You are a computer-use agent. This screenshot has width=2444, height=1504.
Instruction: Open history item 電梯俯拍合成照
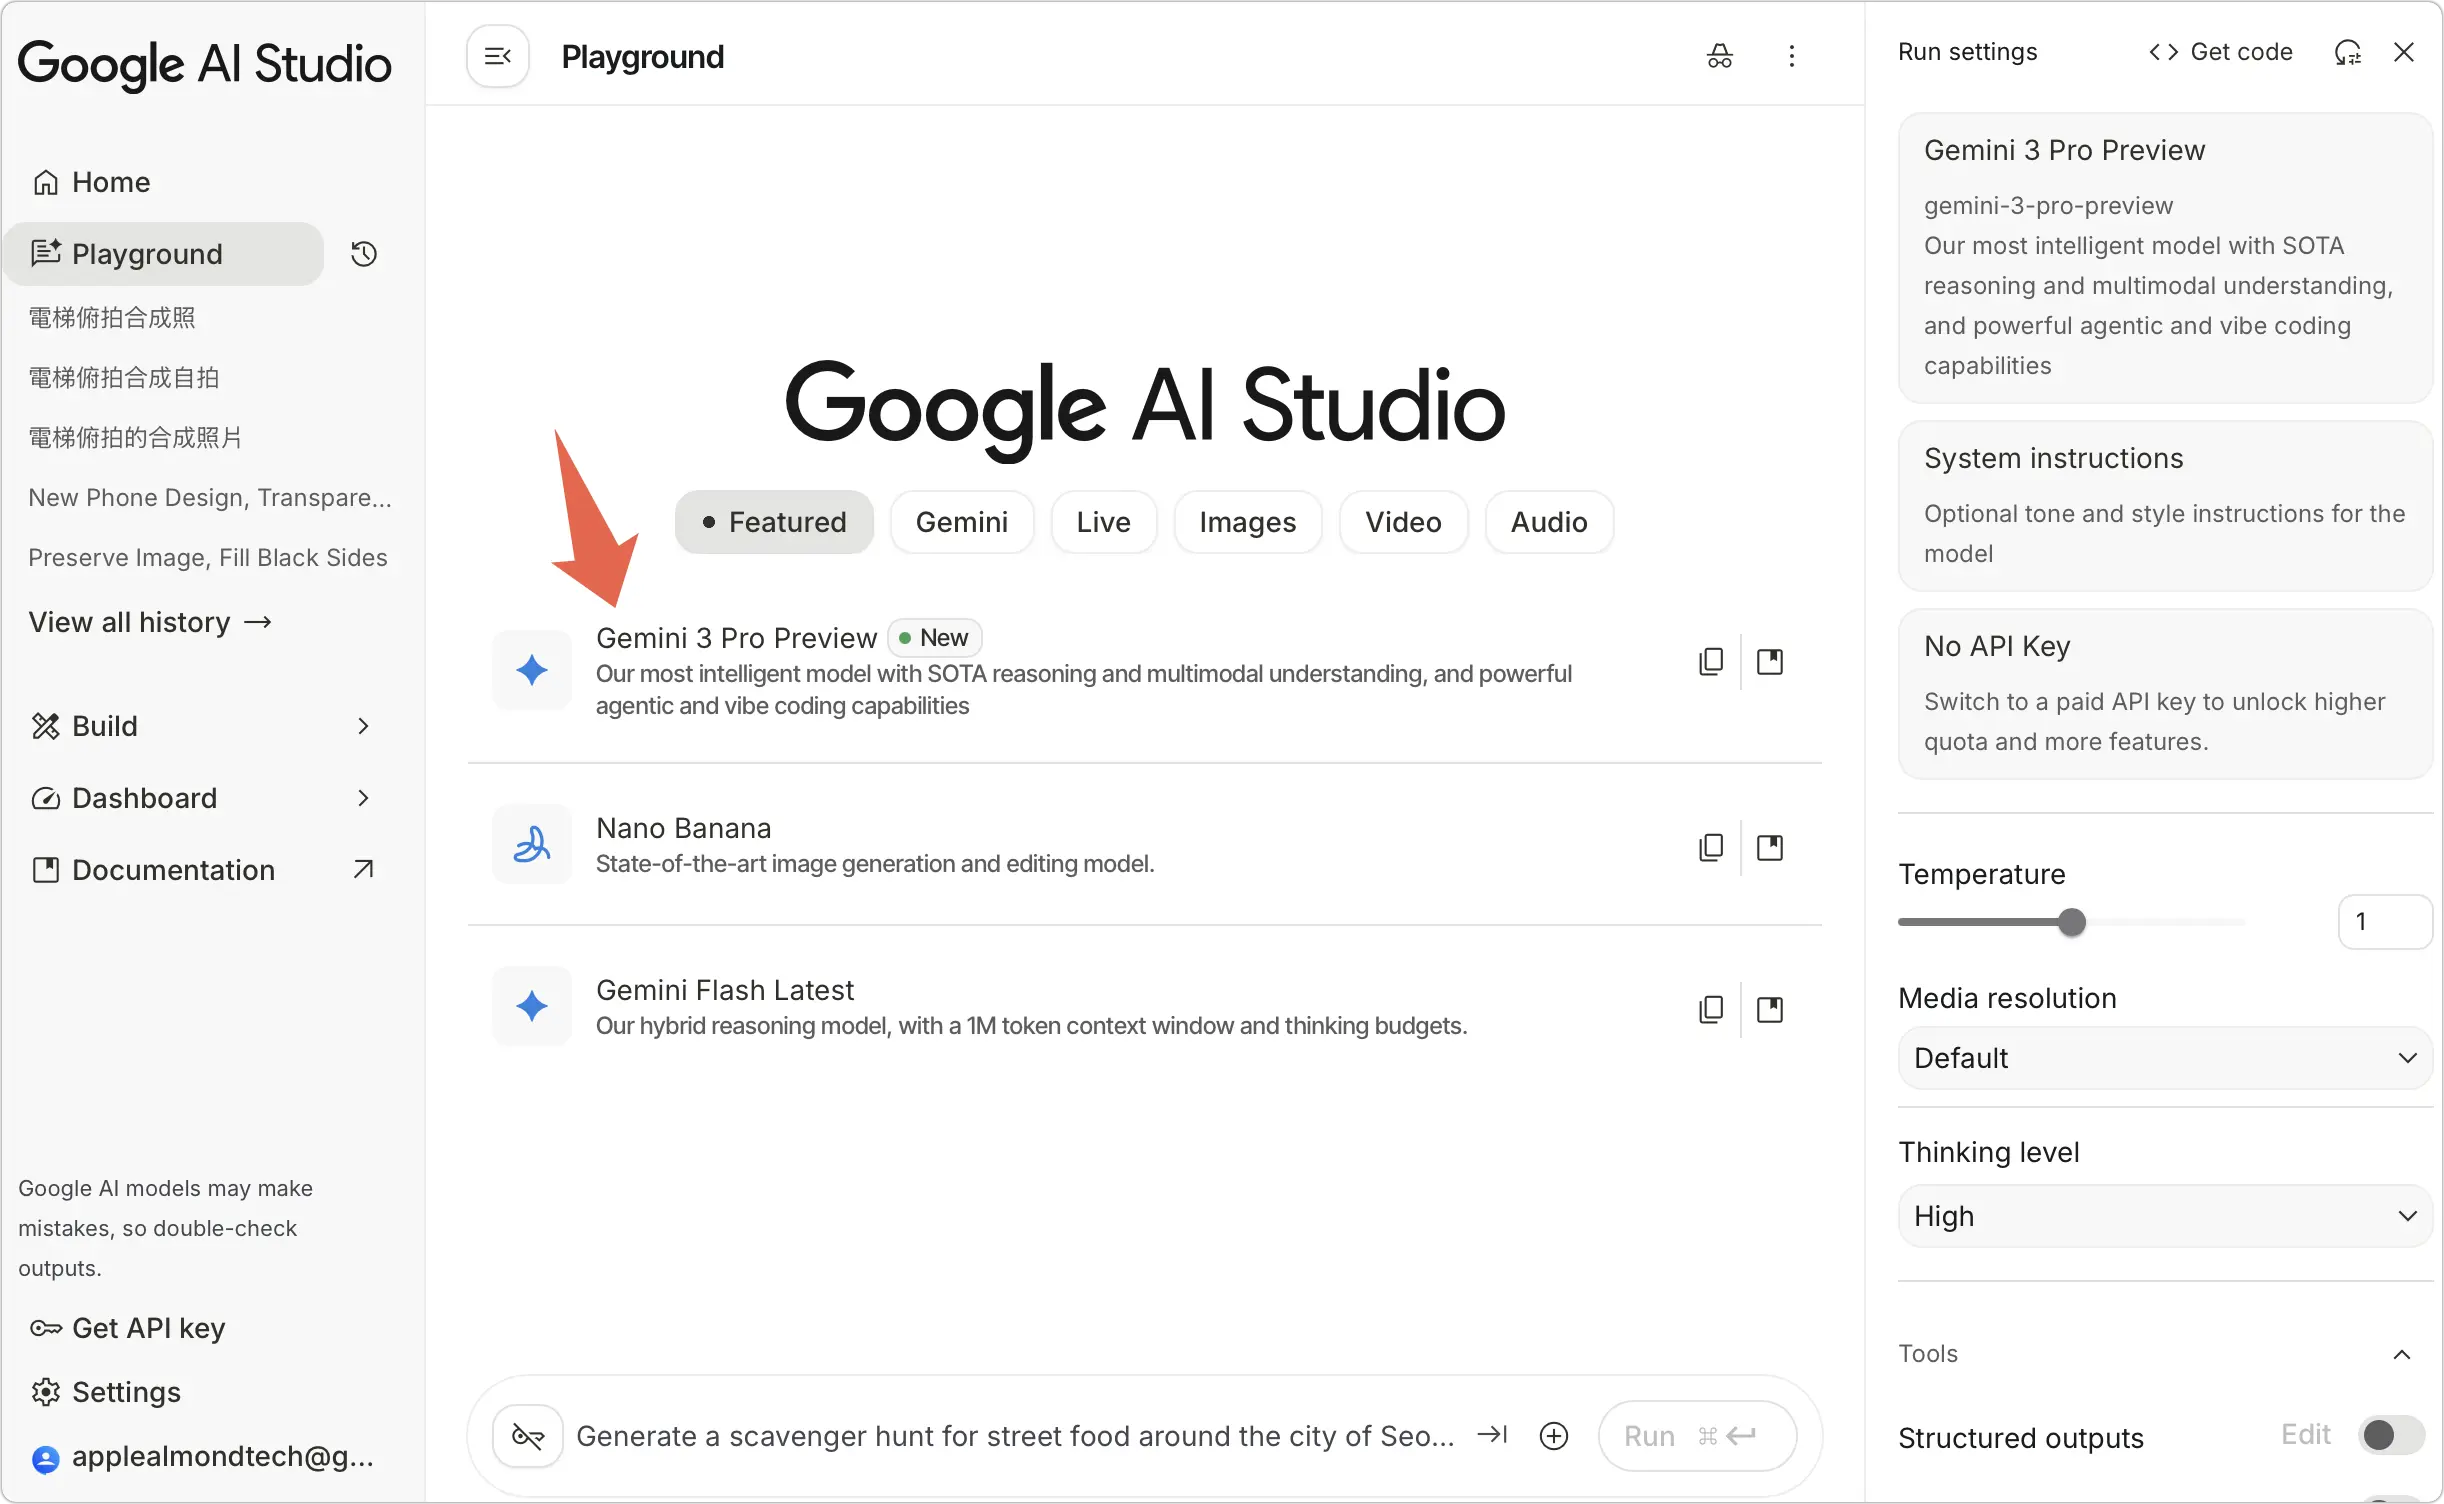pos(112,318)
